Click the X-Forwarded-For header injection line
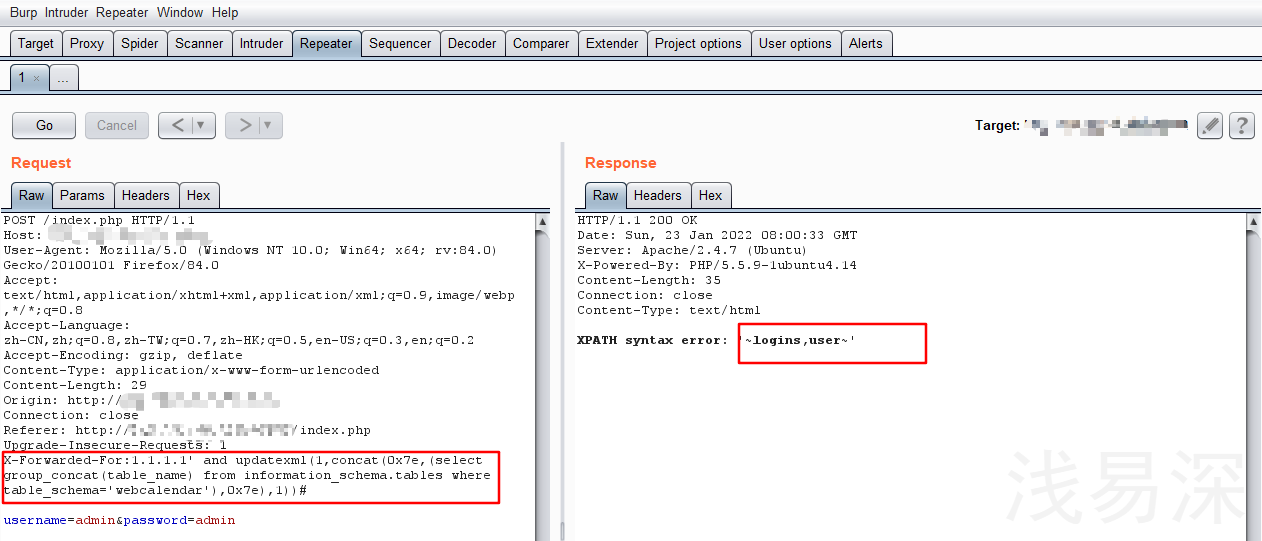The height and width of the screenshot is (541, 1262). 247,475
